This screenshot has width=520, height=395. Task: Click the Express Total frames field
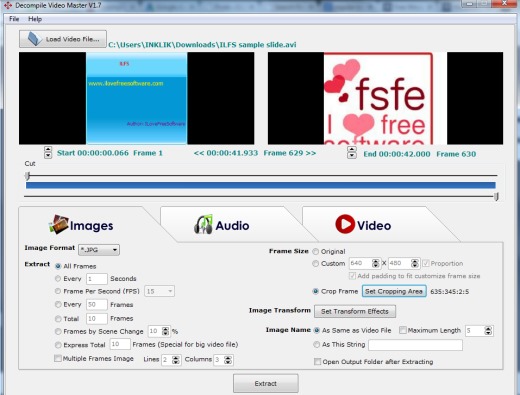pyautogui.click(x=120, y=344)
